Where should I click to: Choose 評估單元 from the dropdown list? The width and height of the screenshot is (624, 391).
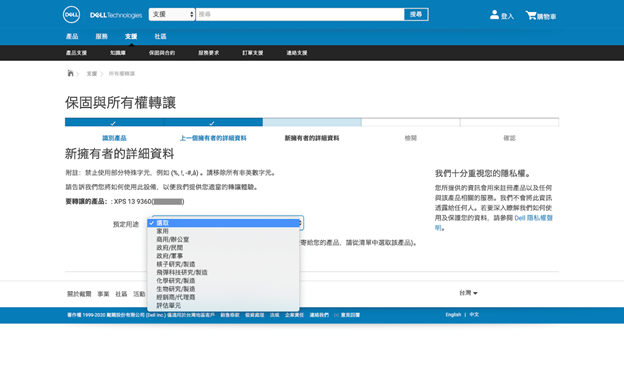(x=223, y=305)
